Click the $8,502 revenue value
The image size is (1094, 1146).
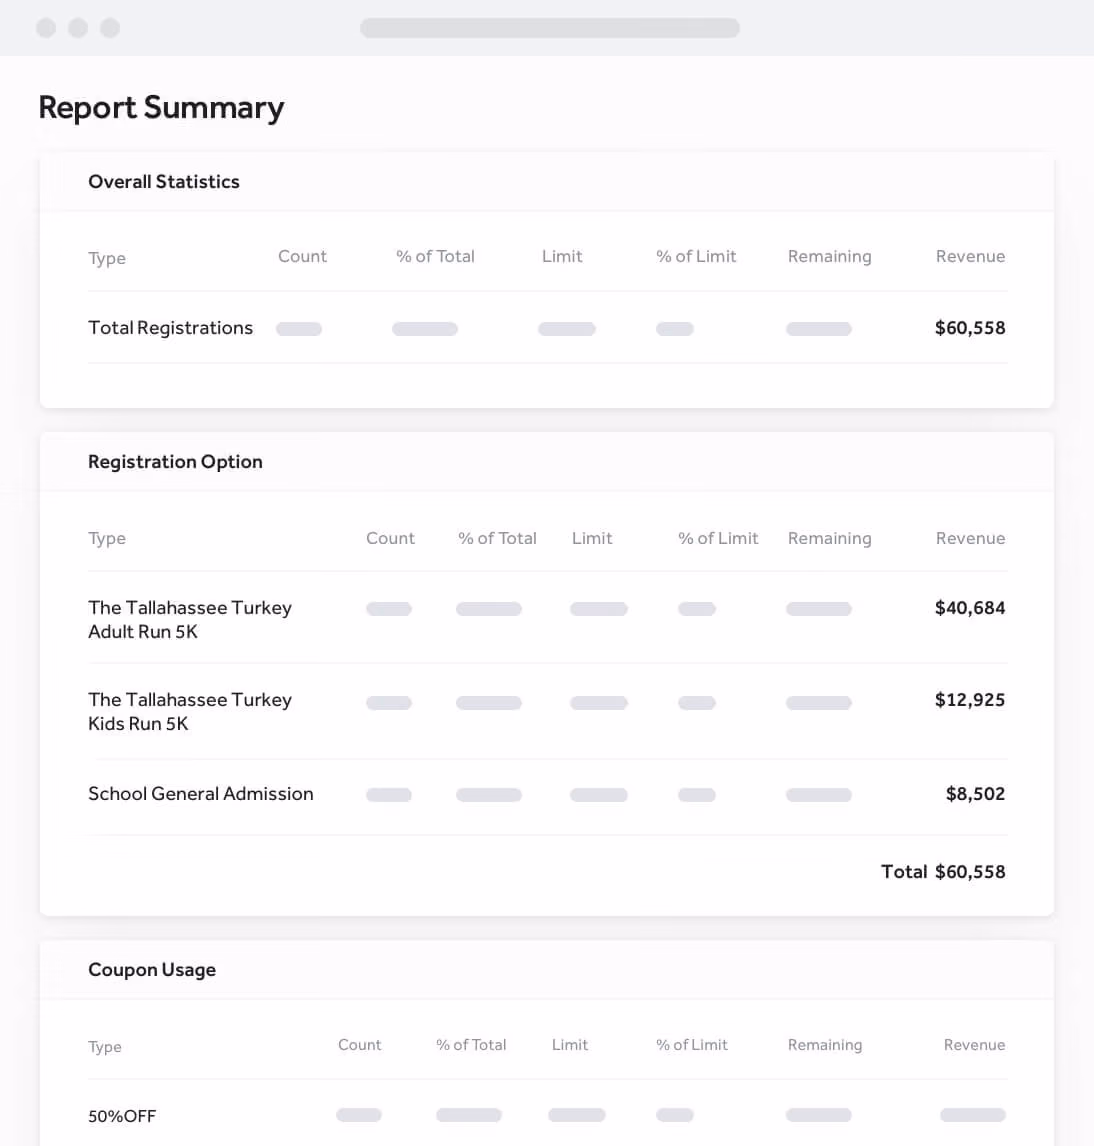coord(976,794)
